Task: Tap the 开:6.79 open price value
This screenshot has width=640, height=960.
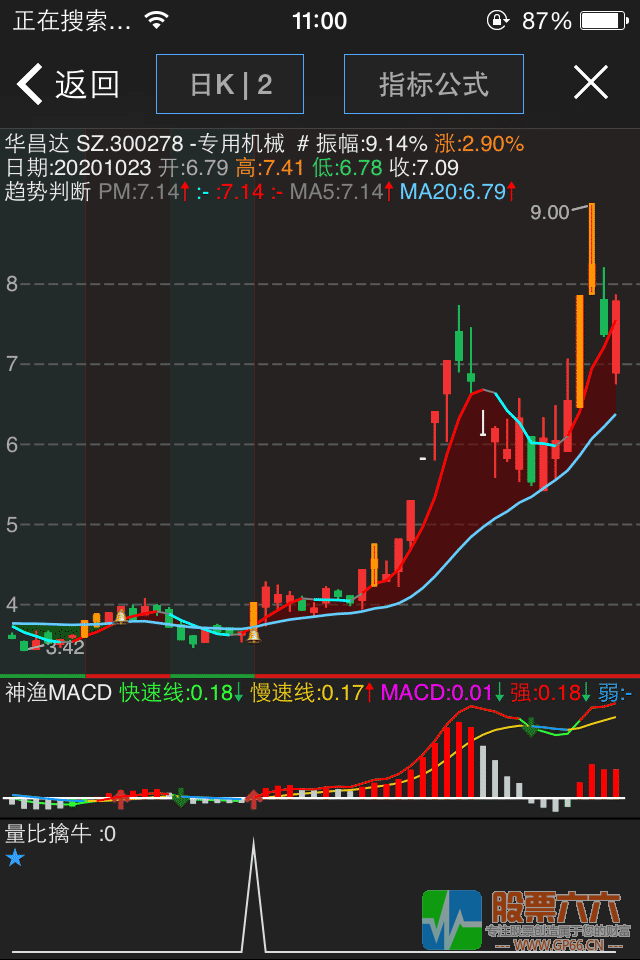Action: [194, 168]
